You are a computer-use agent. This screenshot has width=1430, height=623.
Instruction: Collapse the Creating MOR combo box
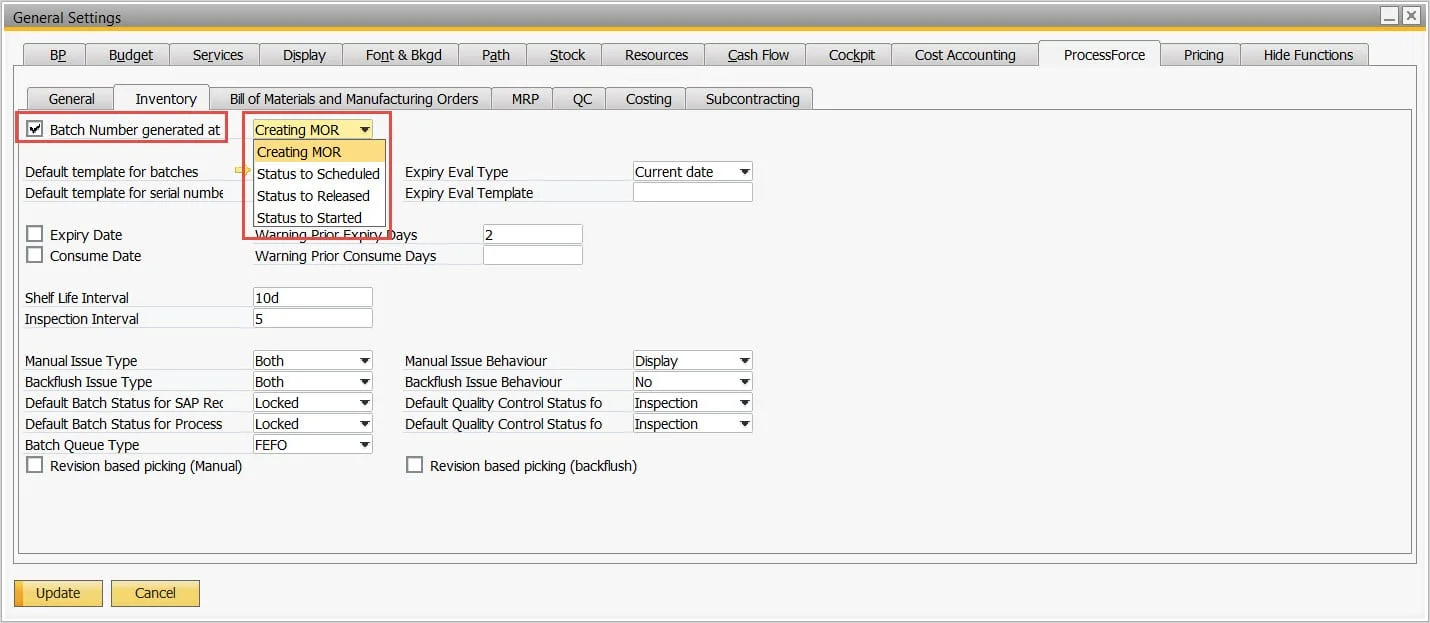click(x=365, y=130)
